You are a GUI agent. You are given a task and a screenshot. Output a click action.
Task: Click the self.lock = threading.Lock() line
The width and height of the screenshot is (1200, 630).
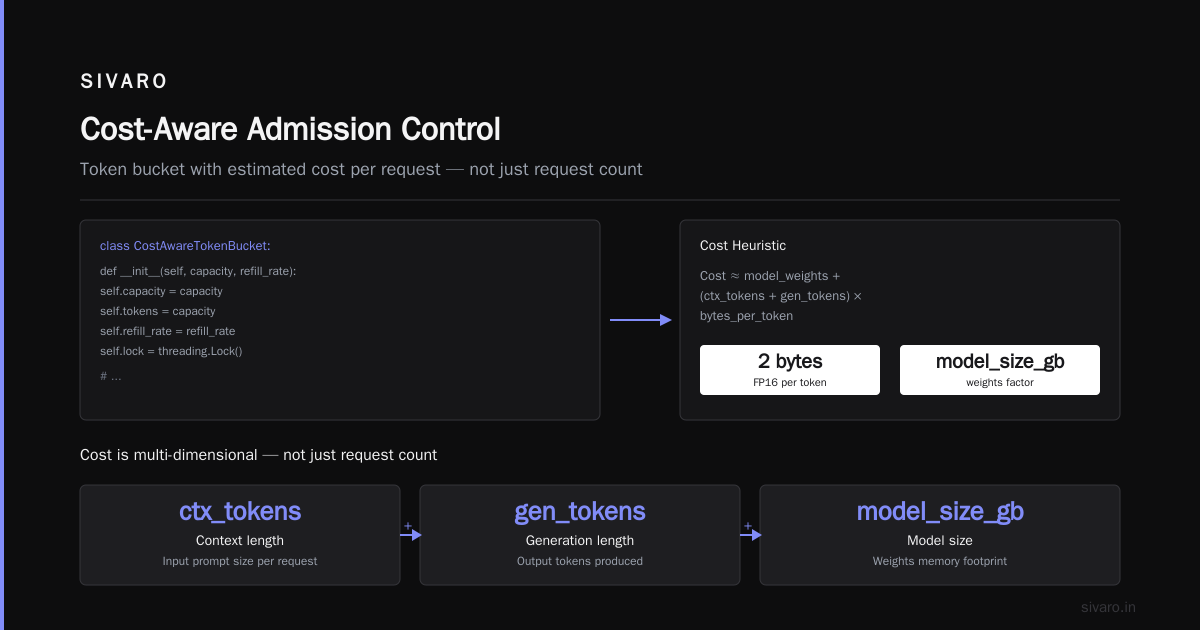coord(171,351)
